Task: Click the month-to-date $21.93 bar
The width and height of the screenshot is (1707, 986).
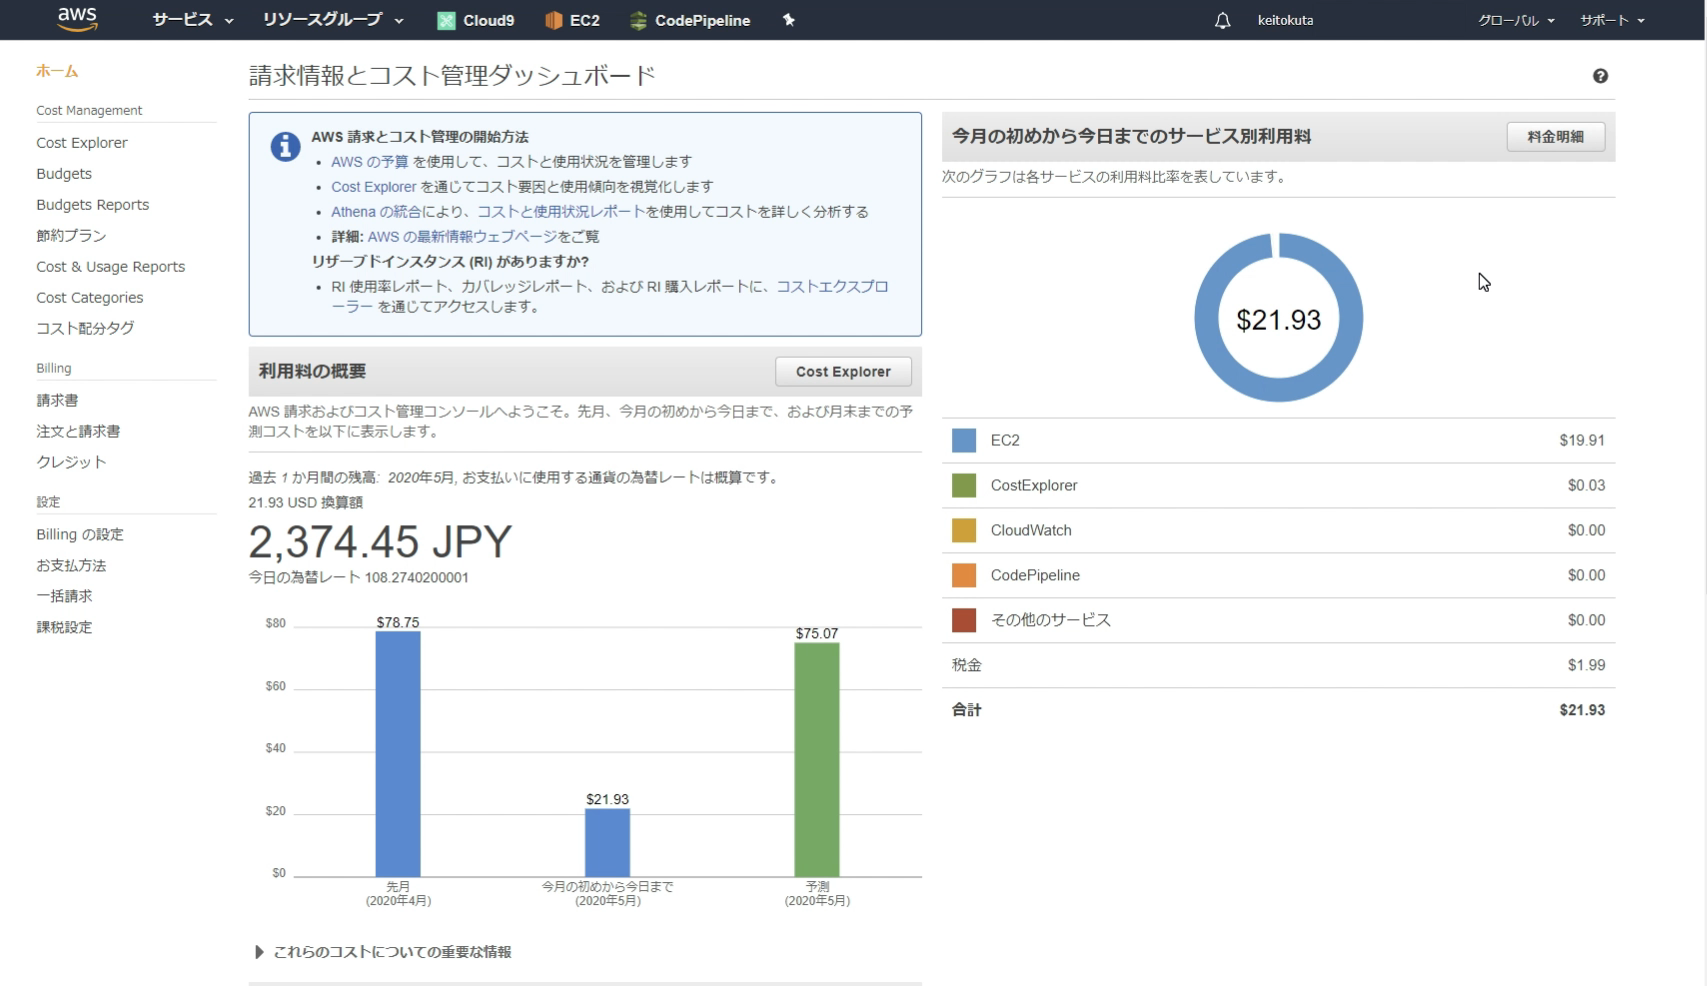Action: point(607,842)
